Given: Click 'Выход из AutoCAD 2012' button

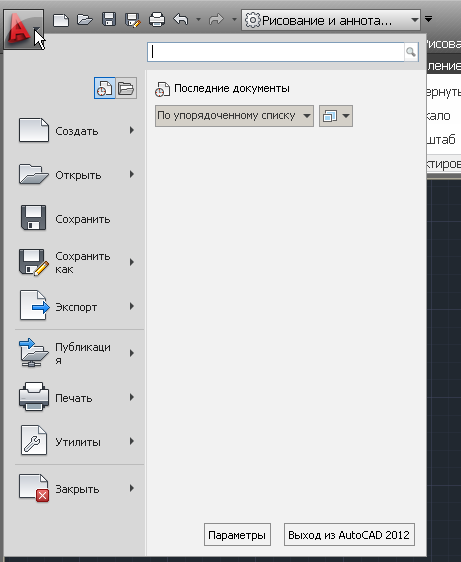Looking at the screenshot, I should (349, 535).
